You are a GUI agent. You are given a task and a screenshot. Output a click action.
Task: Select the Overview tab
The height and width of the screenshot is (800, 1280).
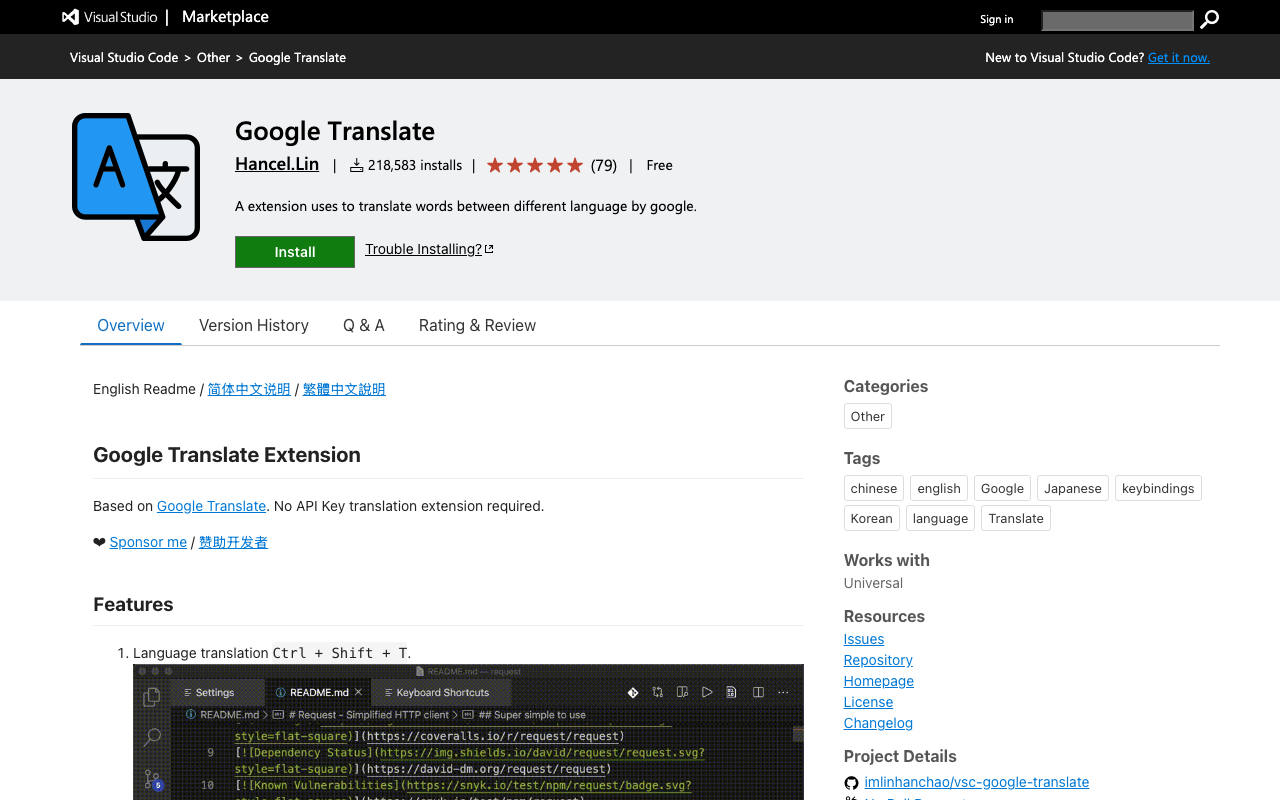[x=131, y=325]
